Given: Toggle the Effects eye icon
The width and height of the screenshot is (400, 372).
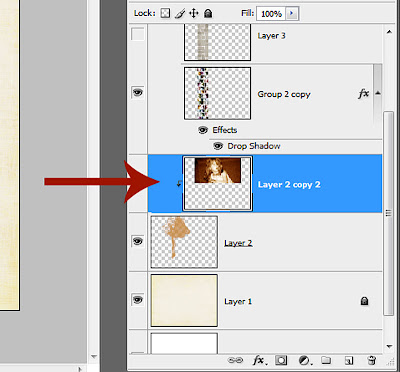Looking at the screenshot, I should 203,130.
